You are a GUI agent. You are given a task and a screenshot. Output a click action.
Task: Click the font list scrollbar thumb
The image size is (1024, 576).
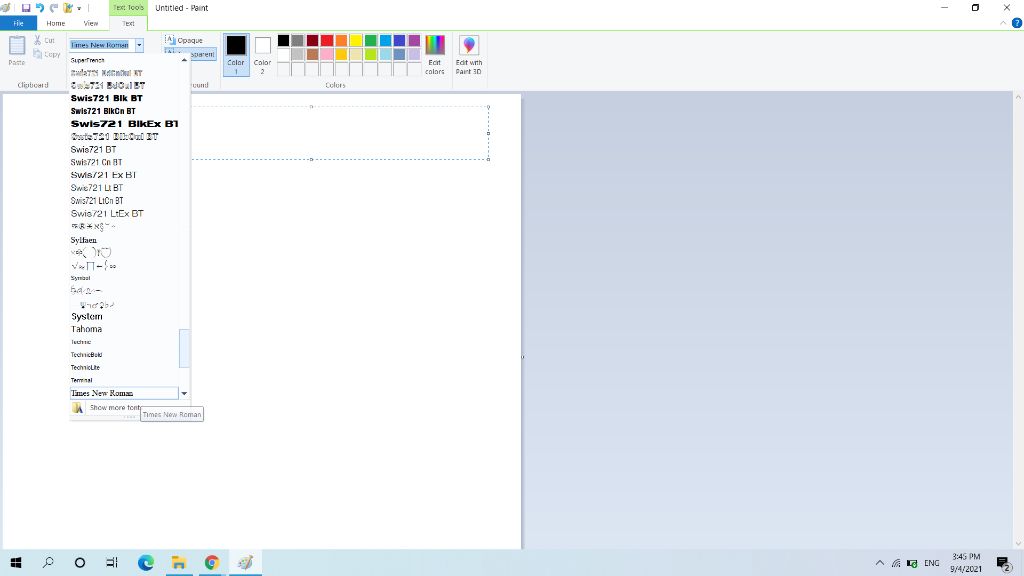pyautogui.click(x=184, y=348)
